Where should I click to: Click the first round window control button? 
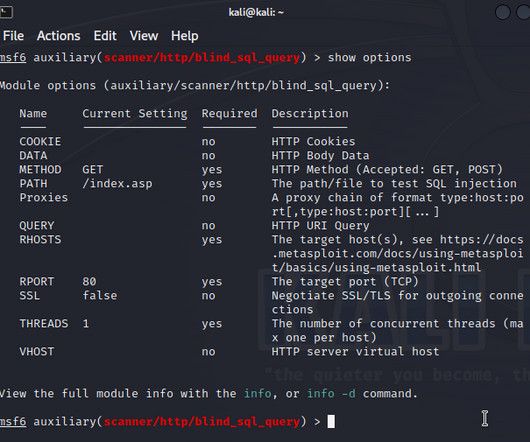click(x=502, y=13)
